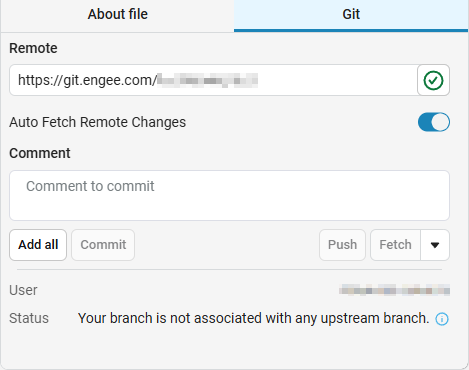Click the Commit button

(x=103, y=245)
